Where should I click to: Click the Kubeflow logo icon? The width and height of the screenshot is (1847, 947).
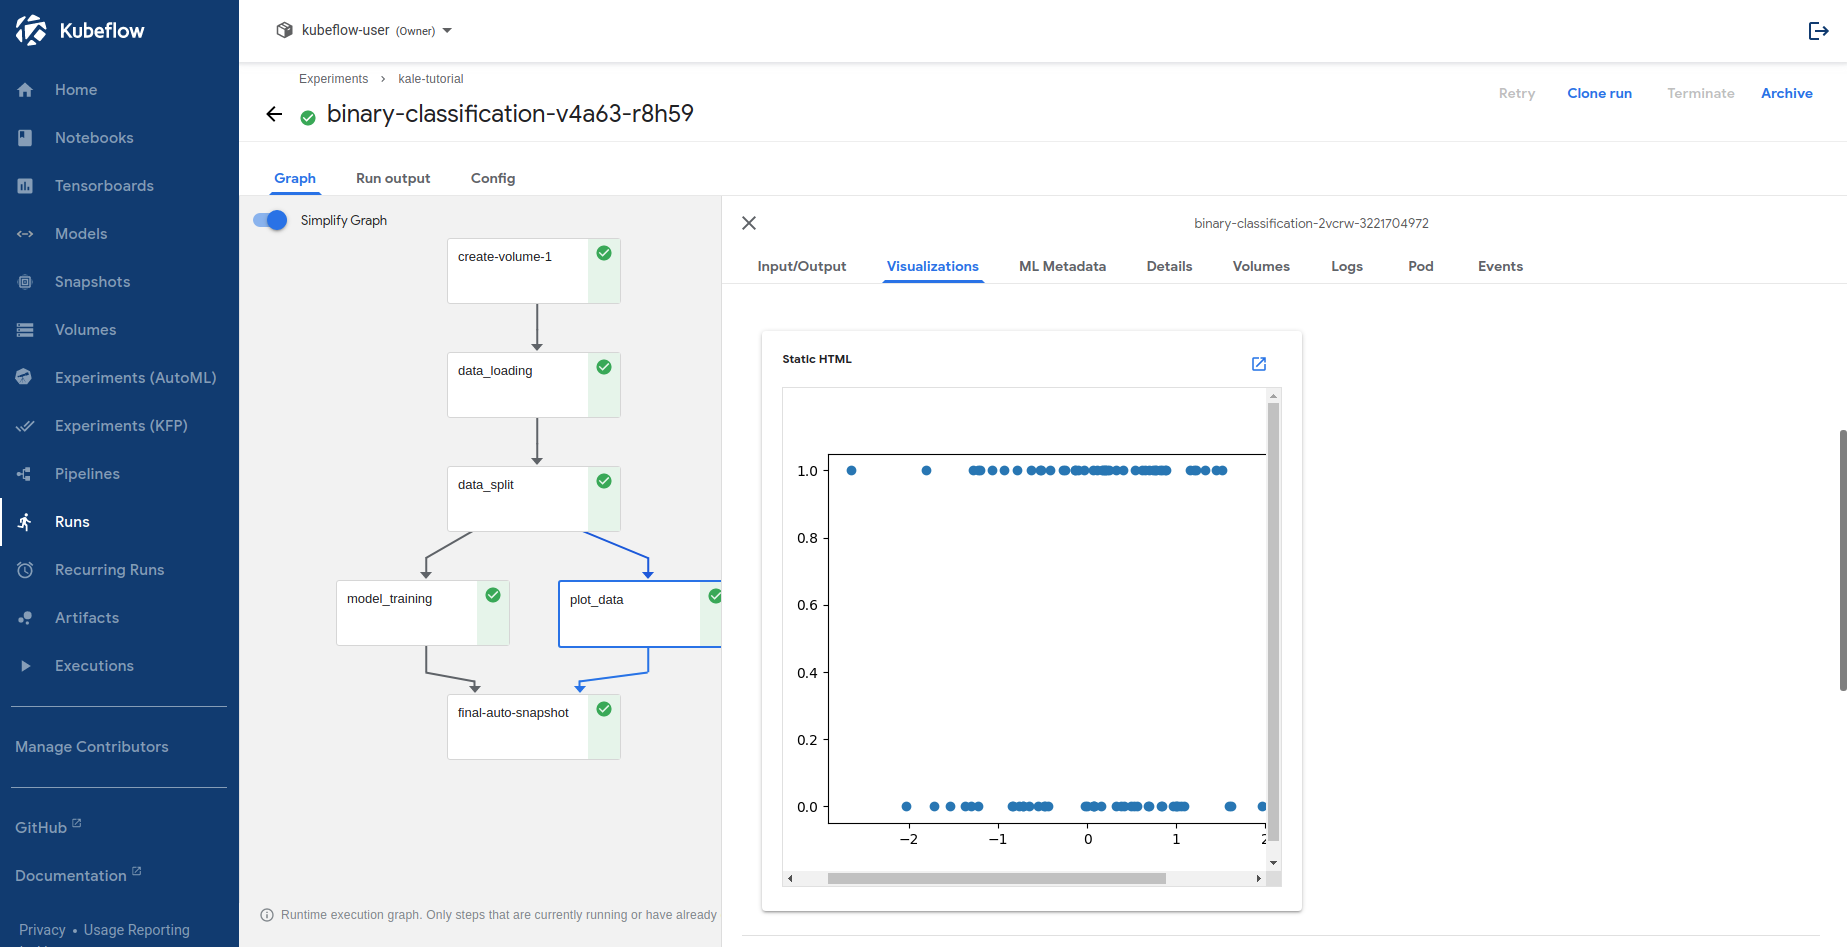click(31, 30)
